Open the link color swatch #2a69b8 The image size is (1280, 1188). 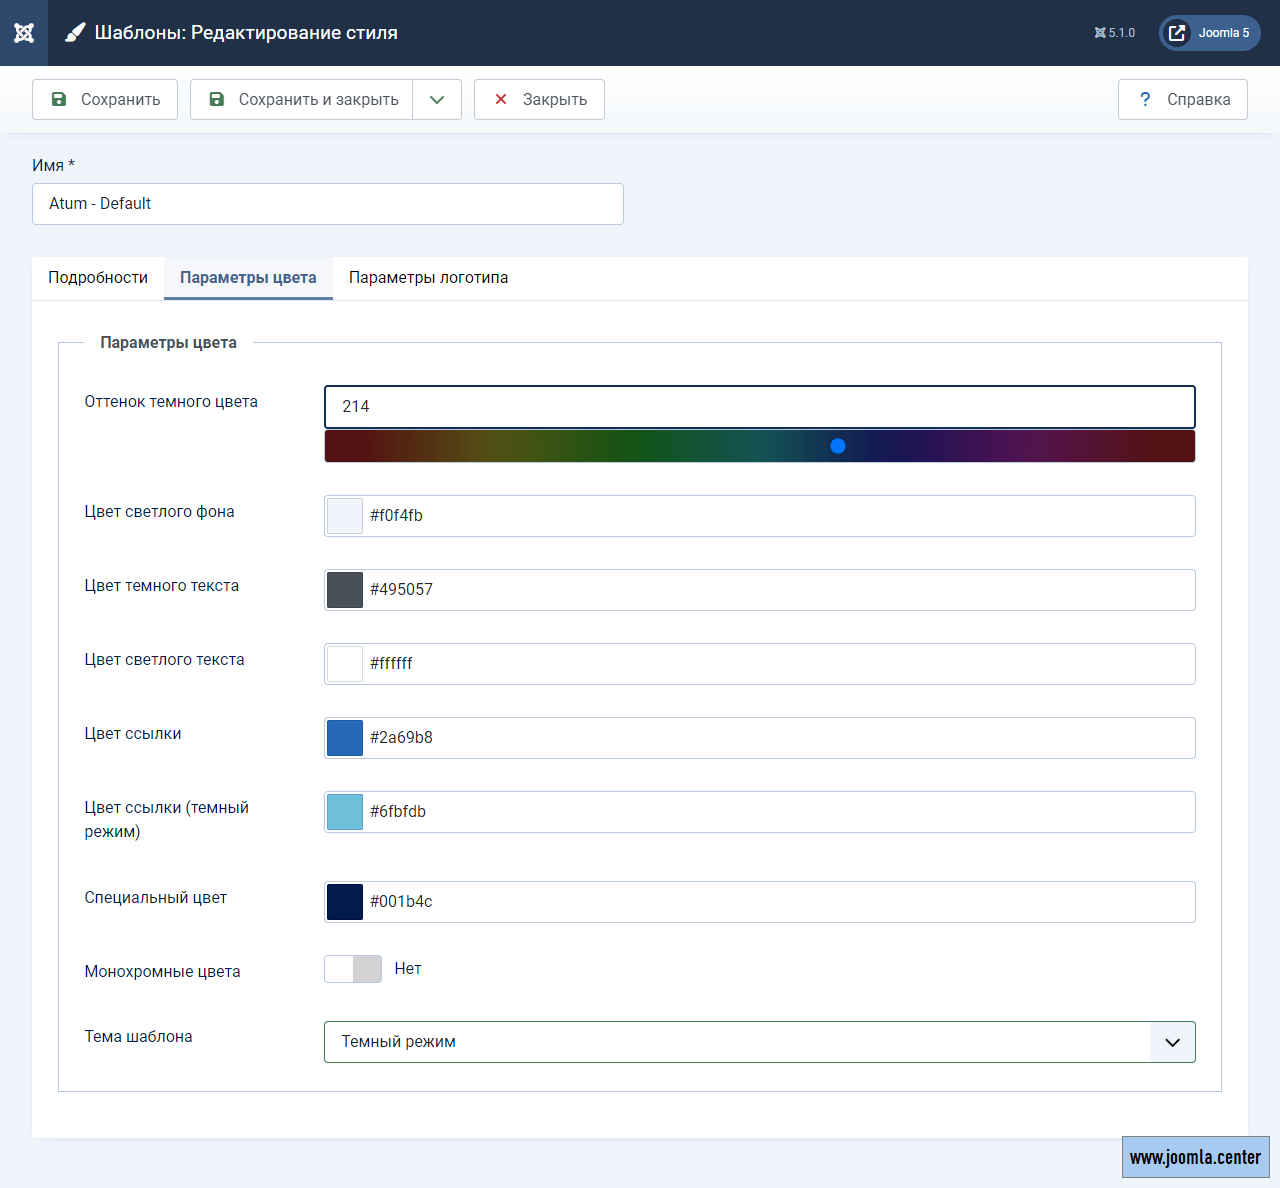coord(345,738)
